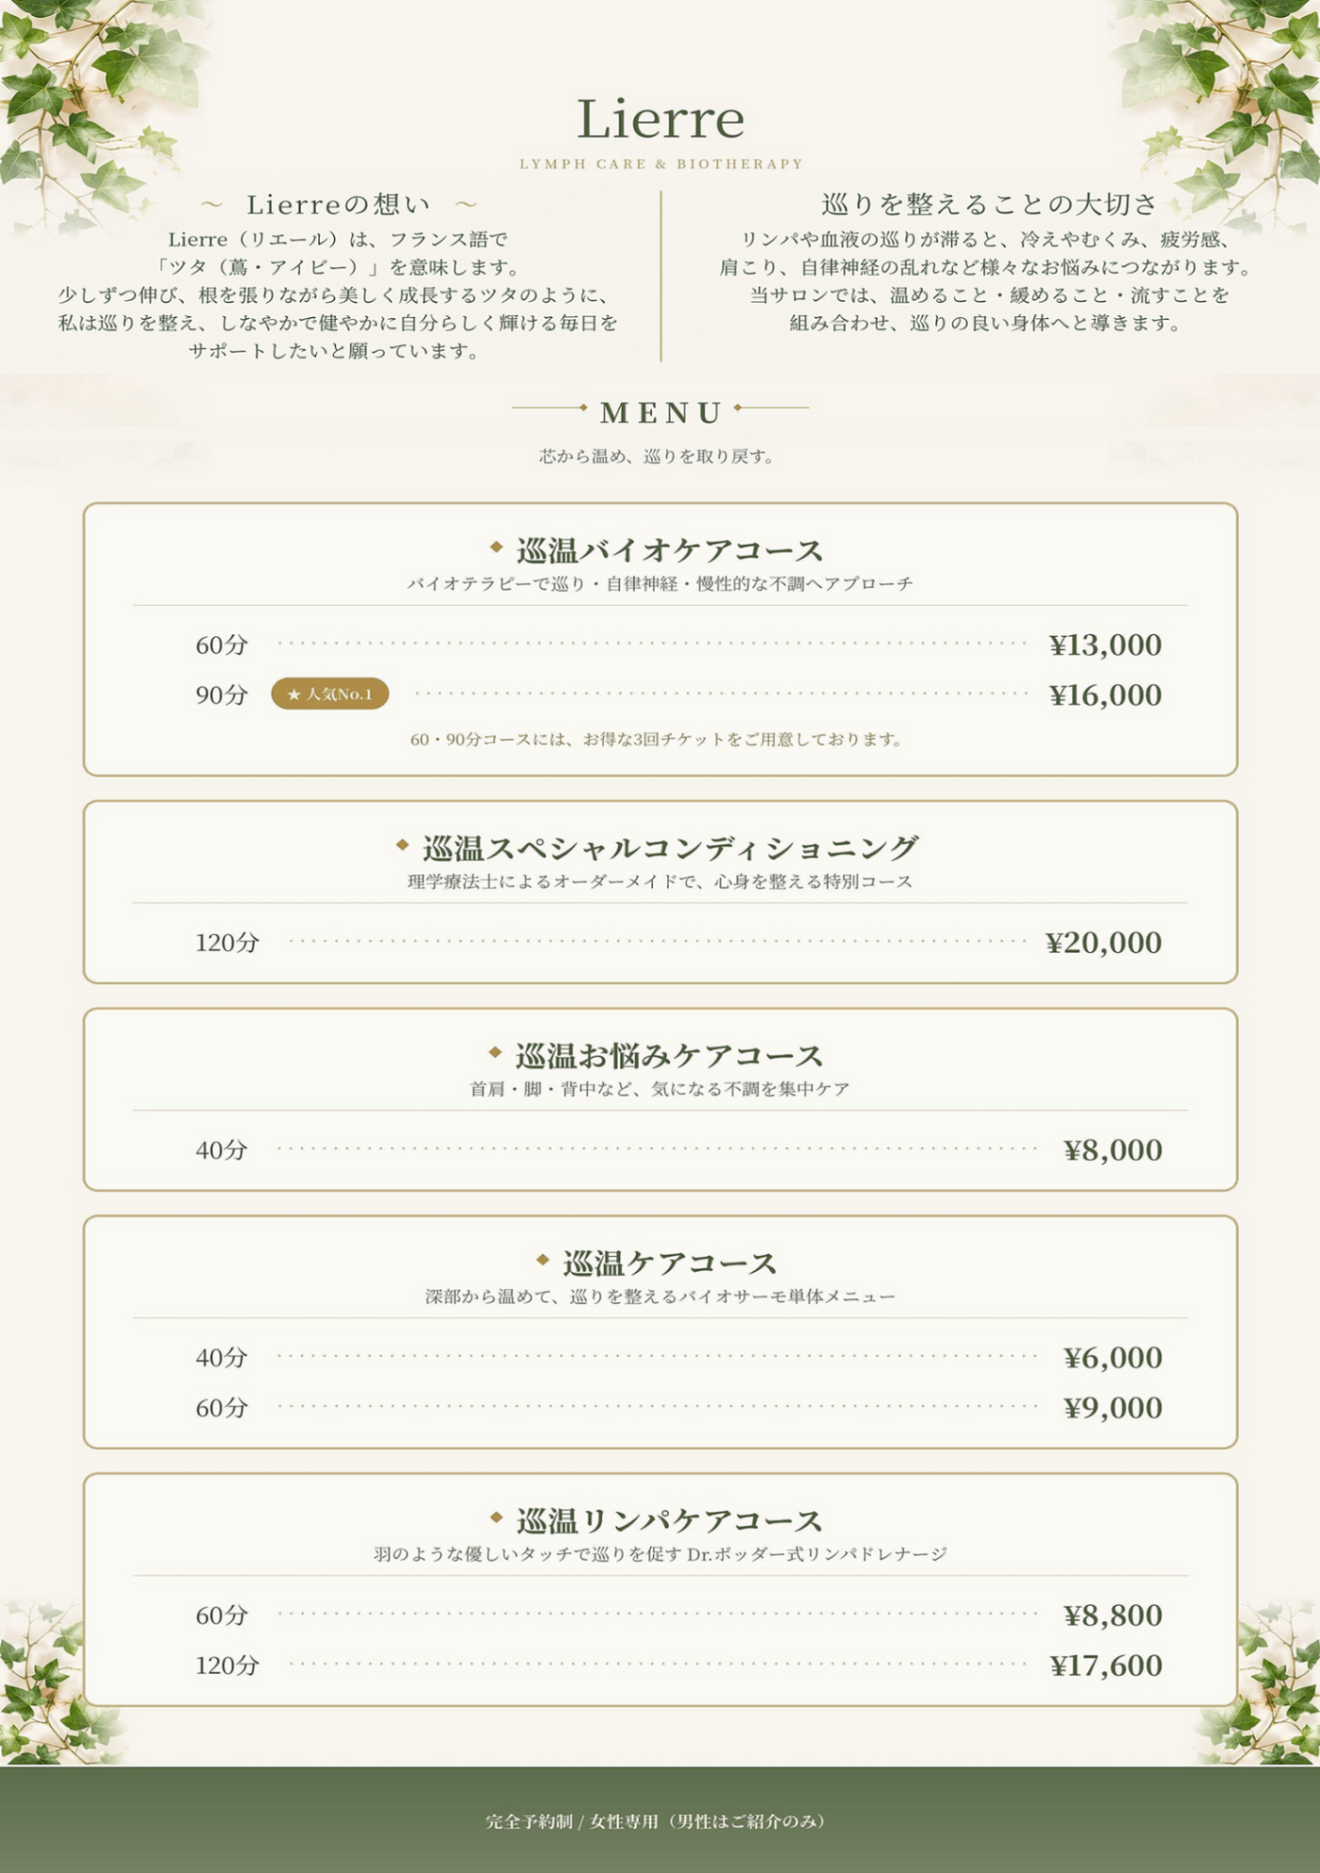The image size is (1320, 1873).
Task: Click the diamond icon beside 巡温ケアコース
Action: coord(543,1260)
